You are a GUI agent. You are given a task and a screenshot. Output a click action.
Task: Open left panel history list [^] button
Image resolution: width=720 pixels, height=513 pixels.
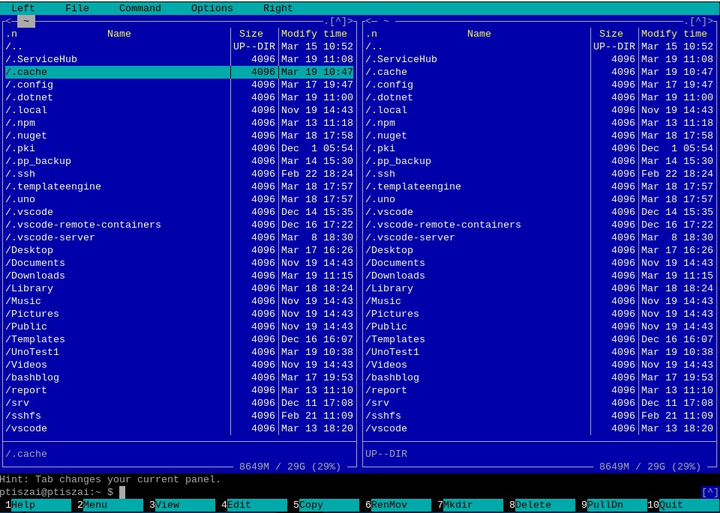(x=338, y=21)
